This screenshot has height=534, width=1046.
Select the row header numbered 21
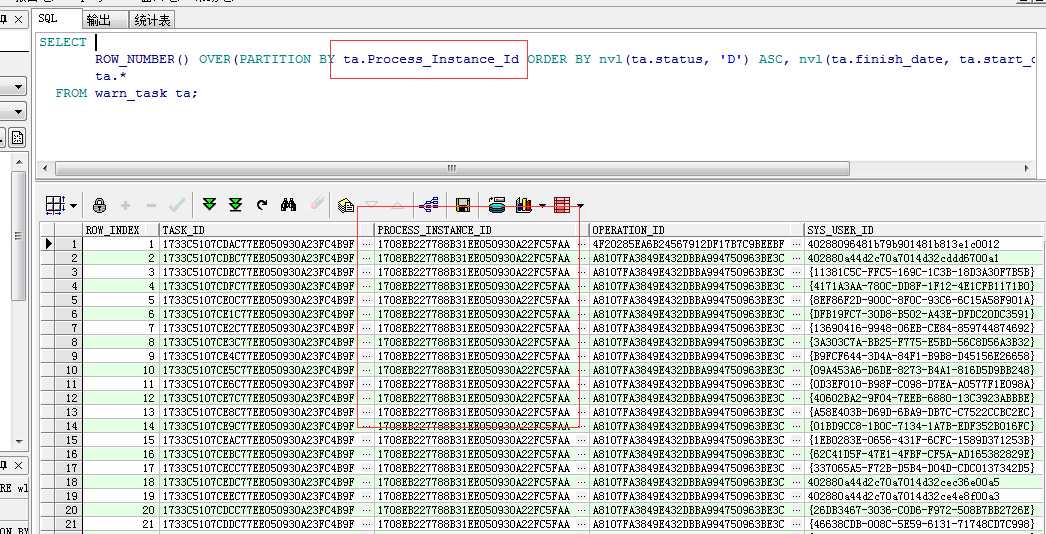(x=68, y=525)
